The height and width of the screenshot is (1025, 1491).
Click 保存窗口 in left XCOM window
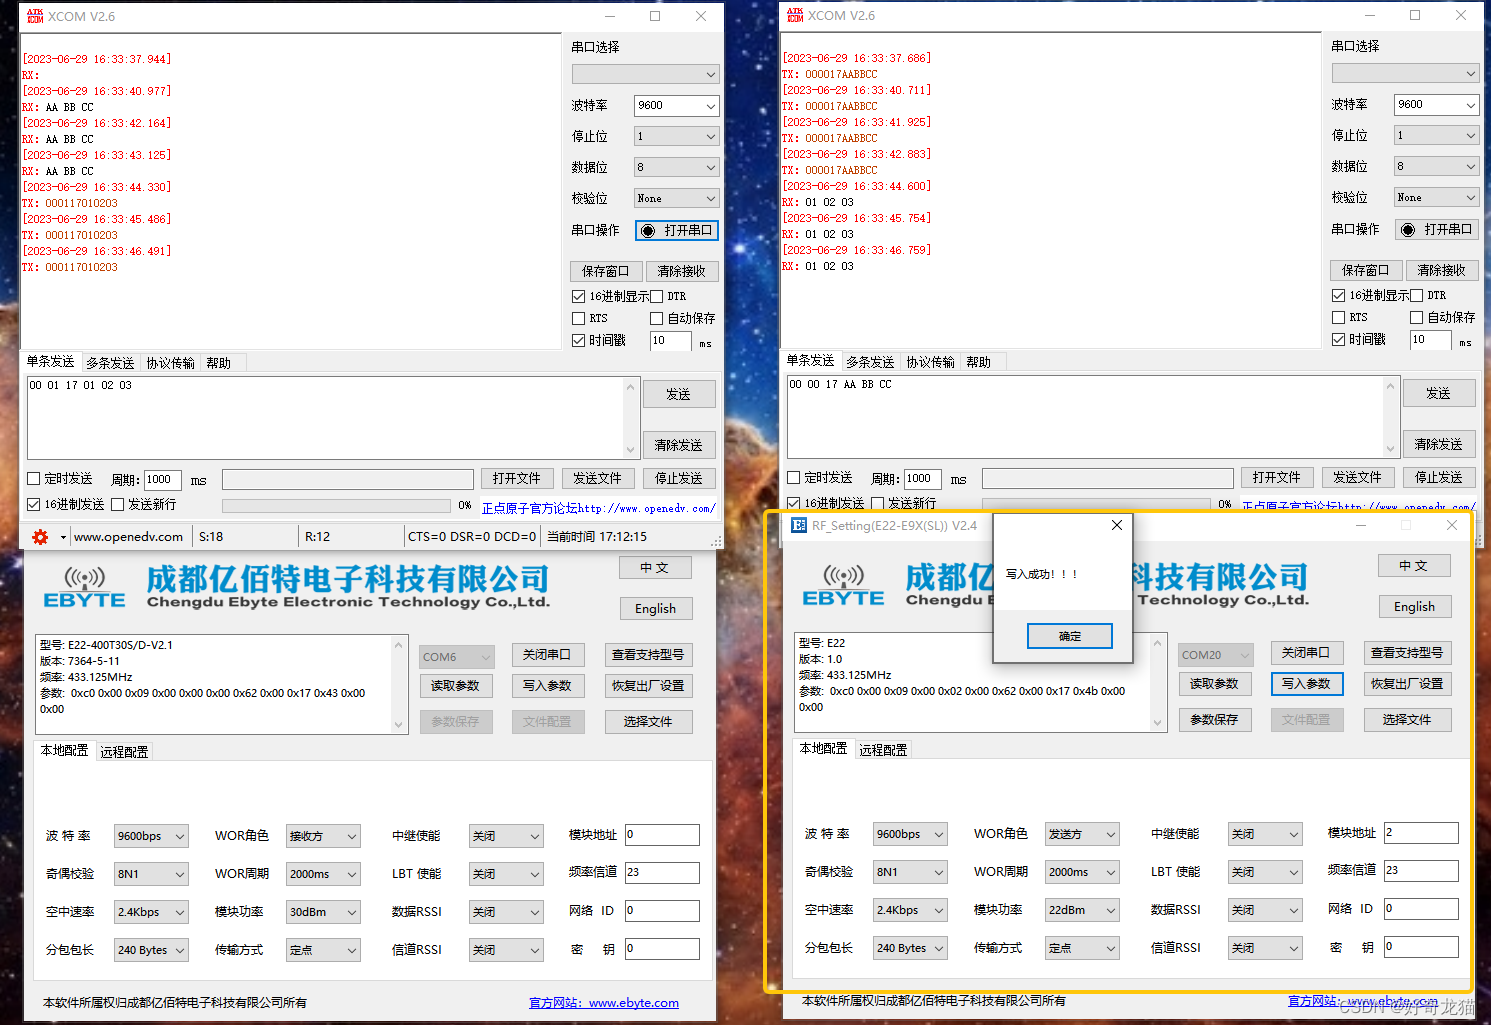coord(606,271)
